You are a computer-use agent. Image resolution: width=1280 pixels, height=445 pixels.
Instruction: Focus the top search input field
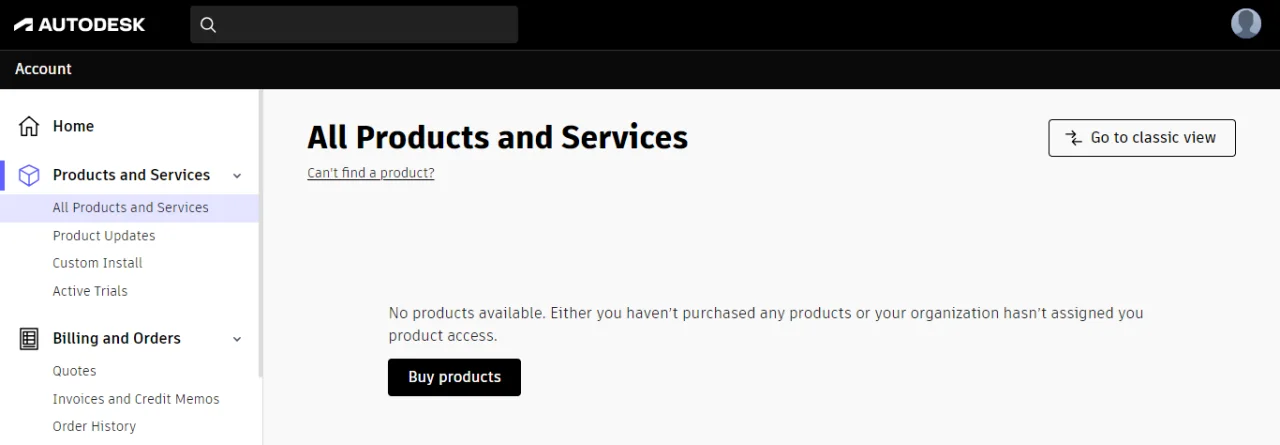(x=354, y=25)
